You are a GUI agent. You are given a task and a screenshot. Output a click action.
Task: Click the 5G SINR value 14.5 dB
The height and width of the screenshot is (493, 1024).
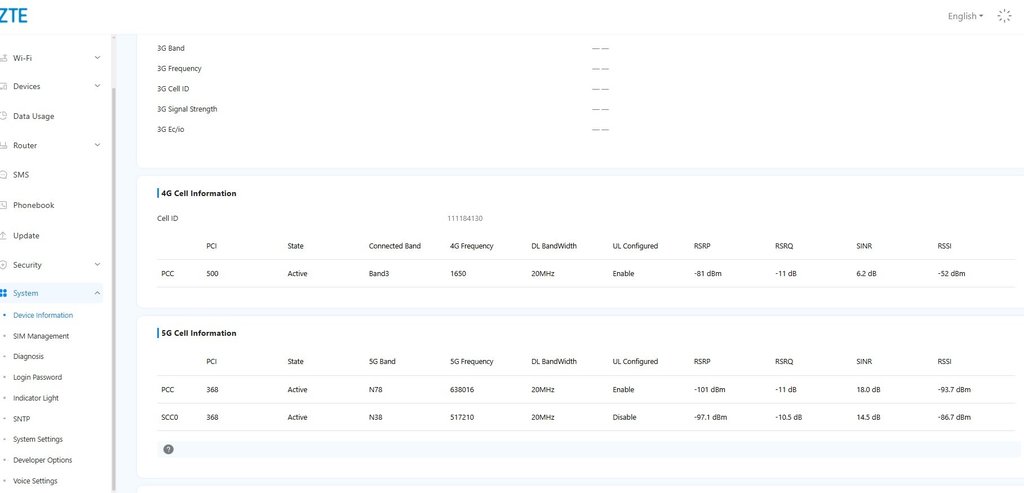869,417
